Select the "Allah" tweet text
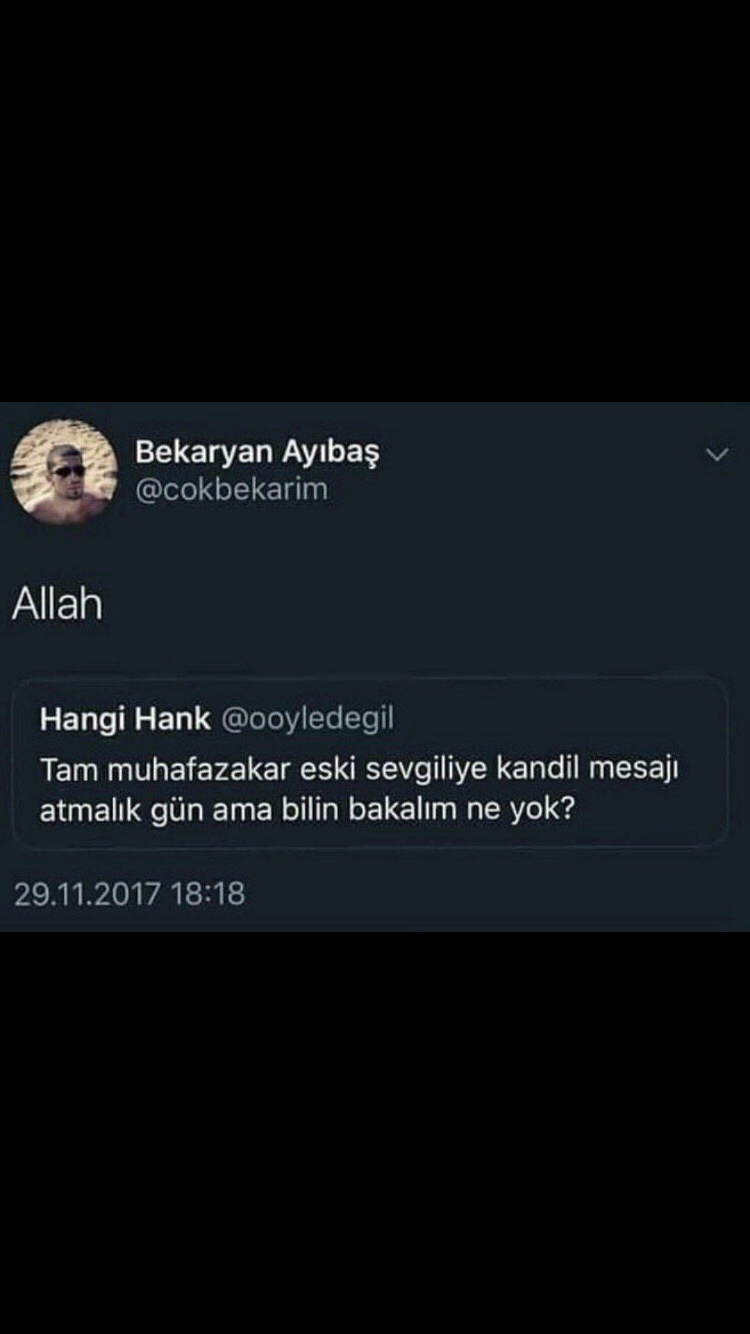Image resolution: width=750 pixels, height=1334 pixels. [57, 604]
